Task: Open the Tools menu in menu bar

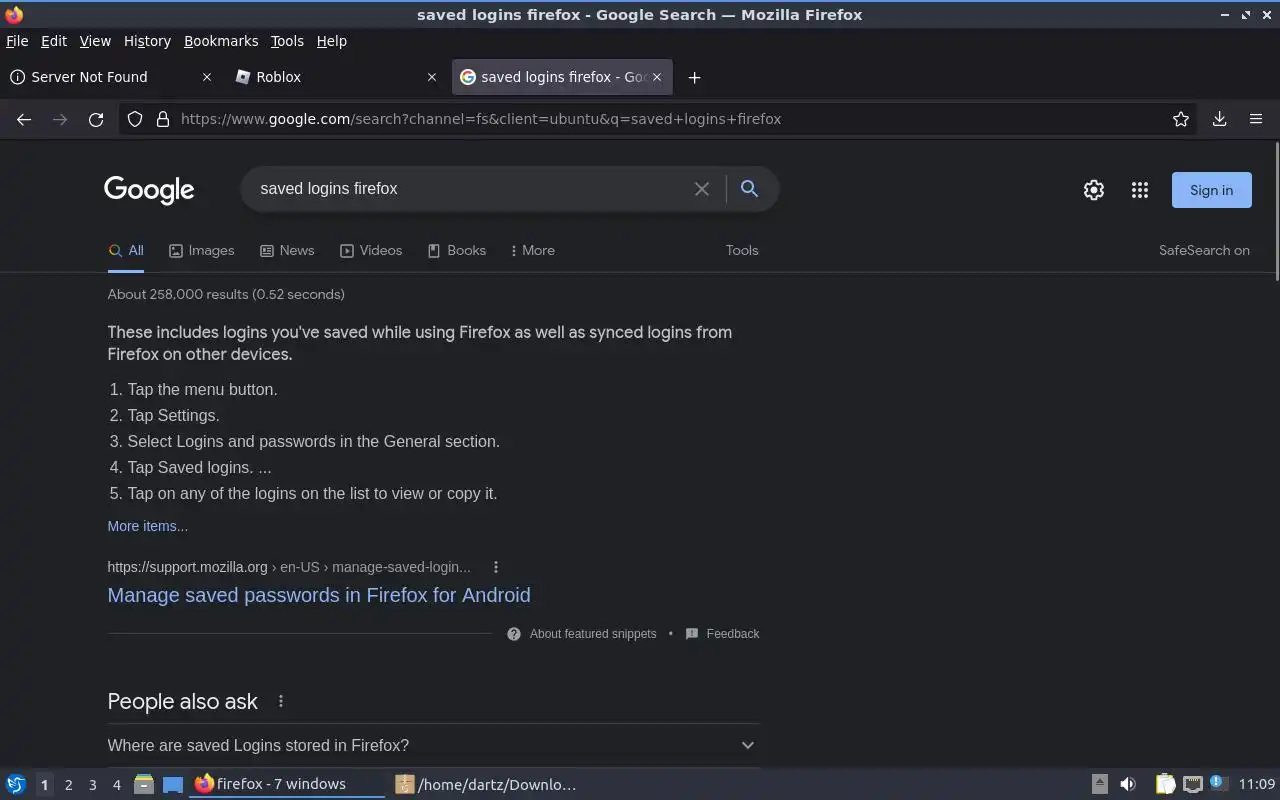Action: pyautogui.click(x=287, y=41)
